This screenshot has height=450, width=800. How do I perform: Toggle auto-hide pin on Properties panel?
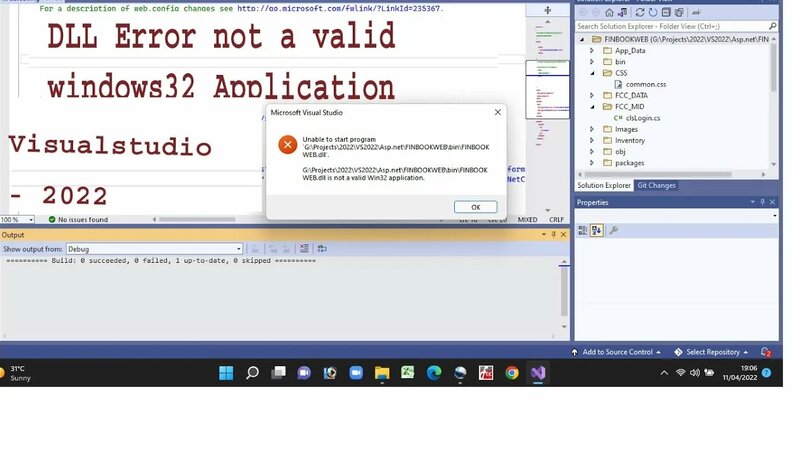tap(763, 202)
